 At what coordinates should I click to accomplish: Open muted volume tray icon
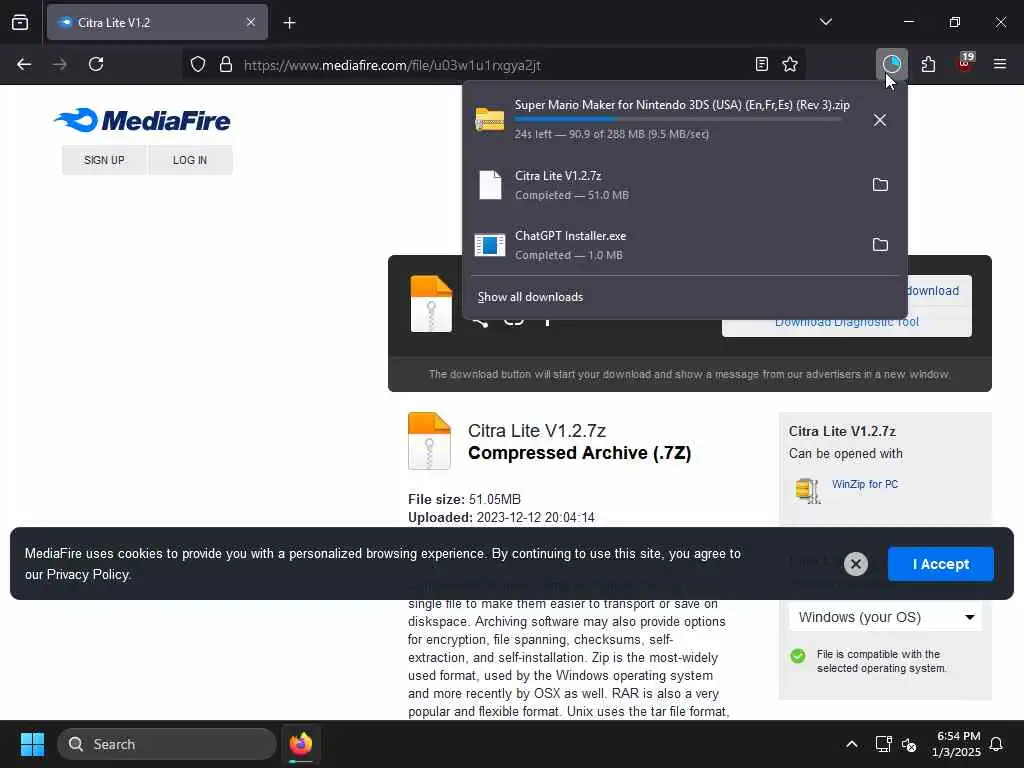coord(909,744)
